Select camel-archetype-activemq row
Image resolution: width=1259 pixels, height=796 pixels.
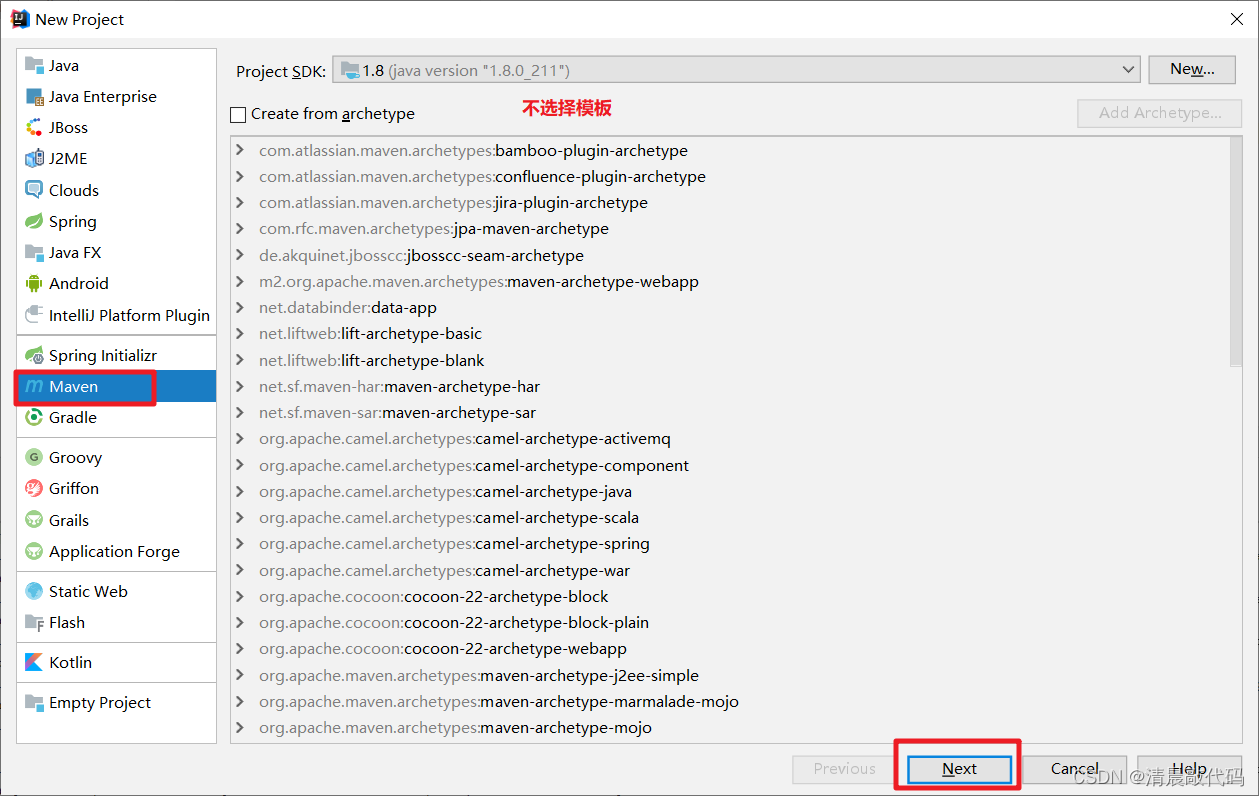[729, 439]
